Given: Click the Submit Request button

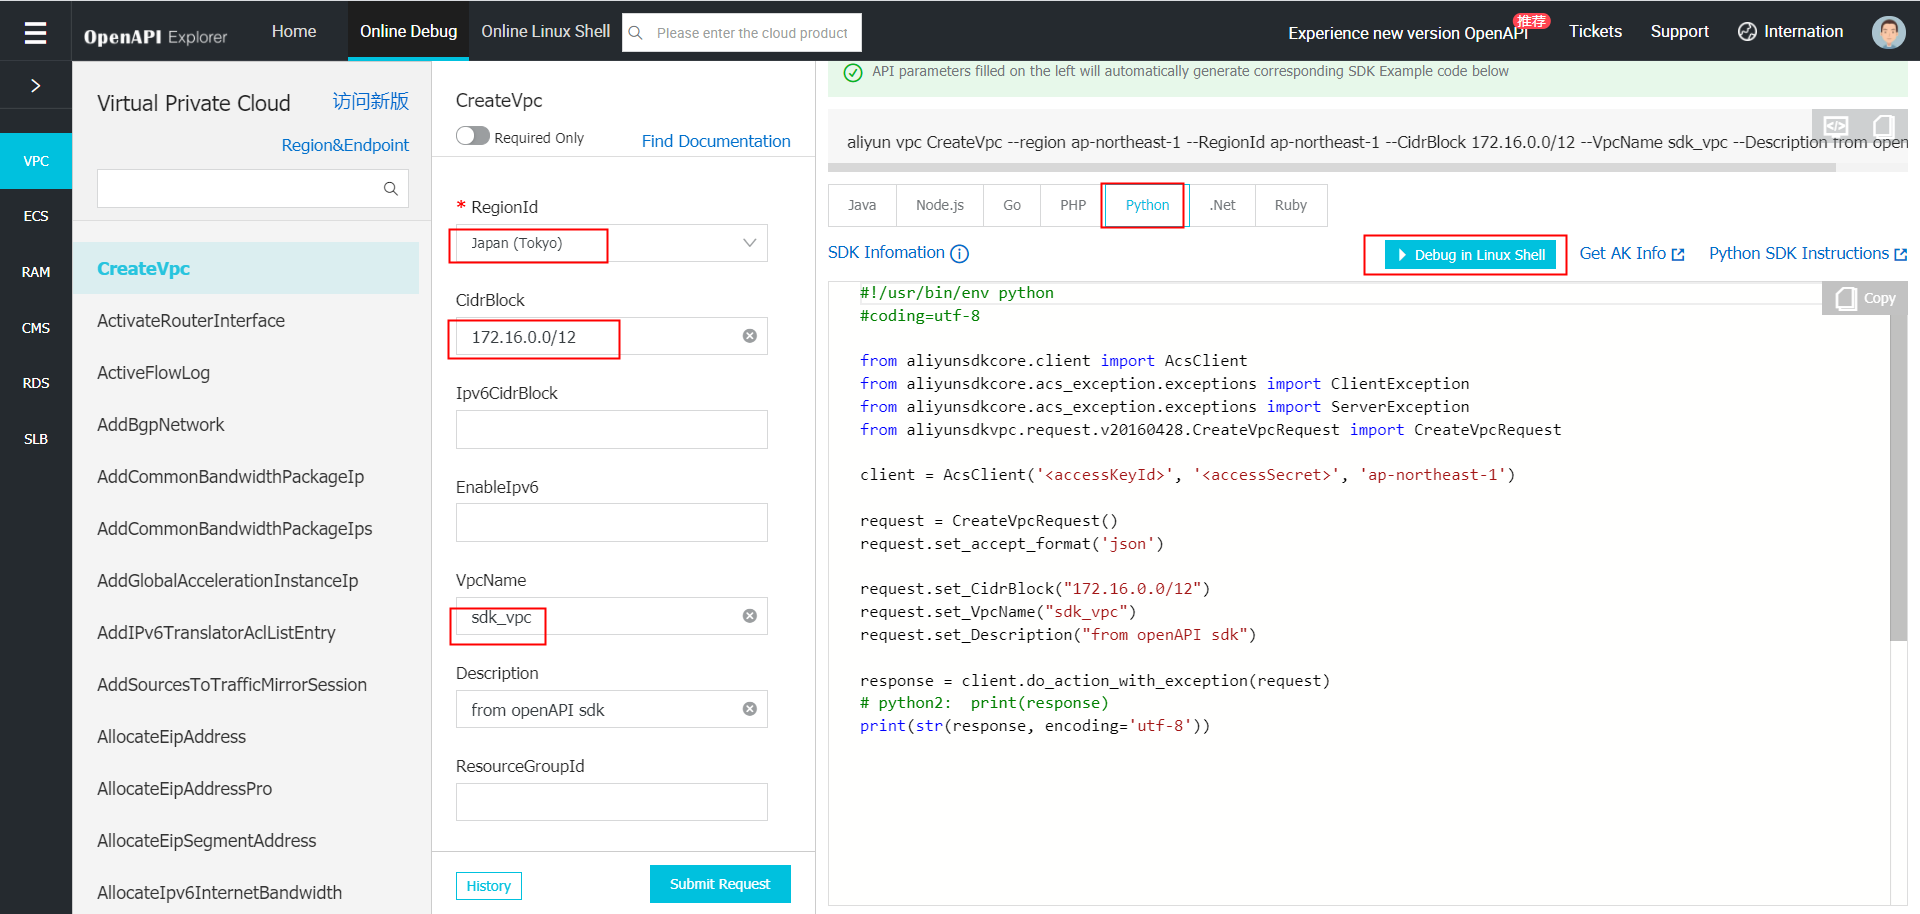Looking at the screenshot, I should 720,884.
